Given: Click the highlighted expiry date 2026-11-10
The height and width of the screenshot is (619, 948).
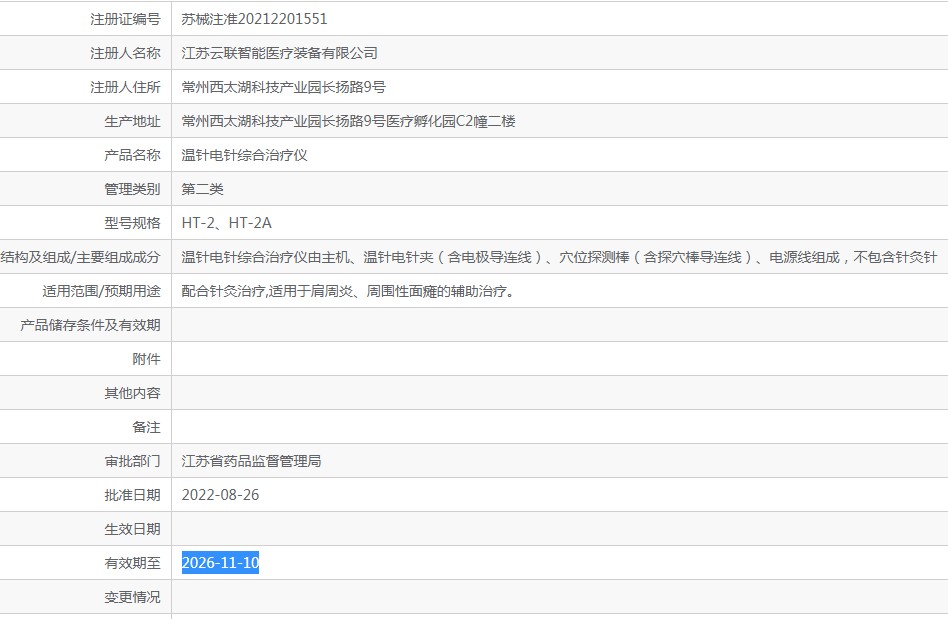Looking at the screenshot, I should pyautogui.click(x=220, y=563).
